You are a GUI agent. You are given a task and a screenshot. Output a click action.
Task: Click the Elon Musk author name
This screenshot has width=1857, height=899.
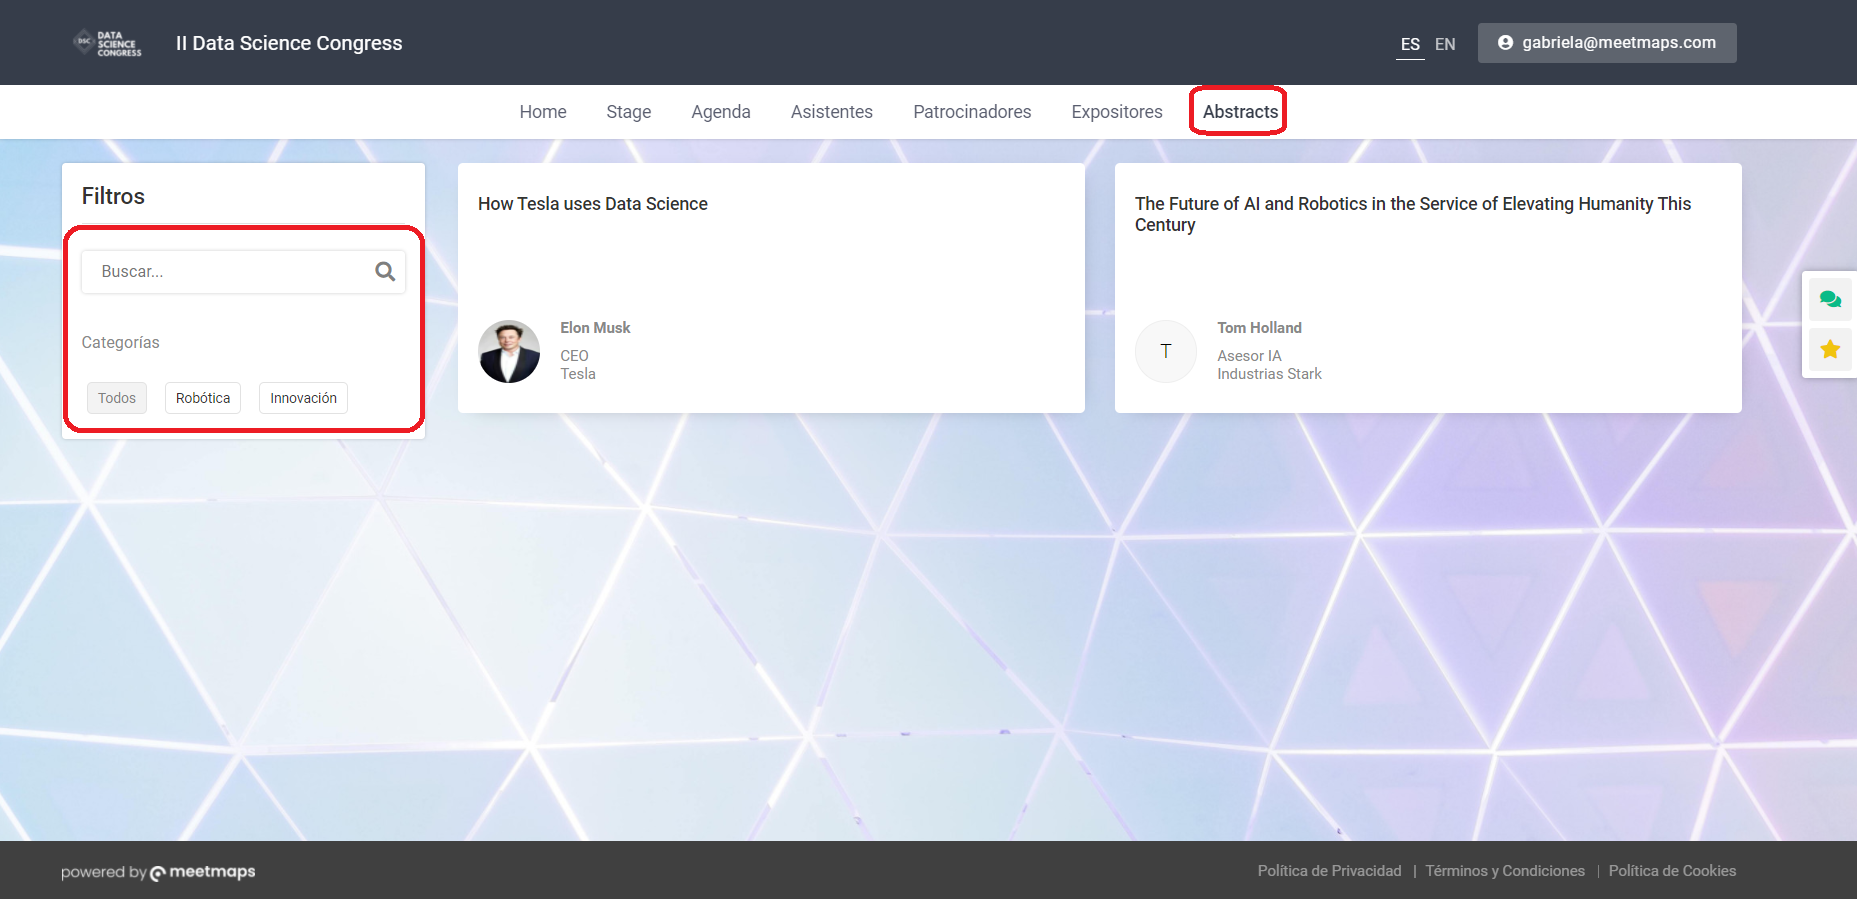coord(595,328)
